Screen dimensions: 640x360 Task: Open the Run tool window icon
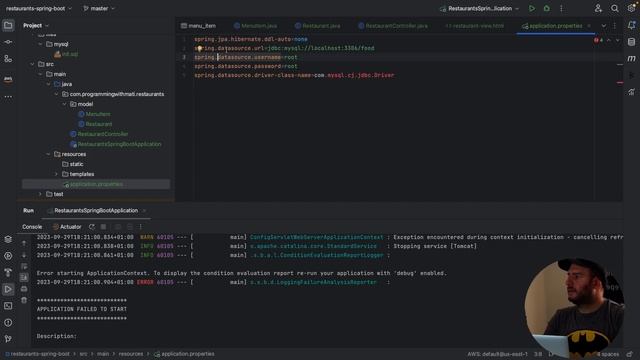[8, 289]
